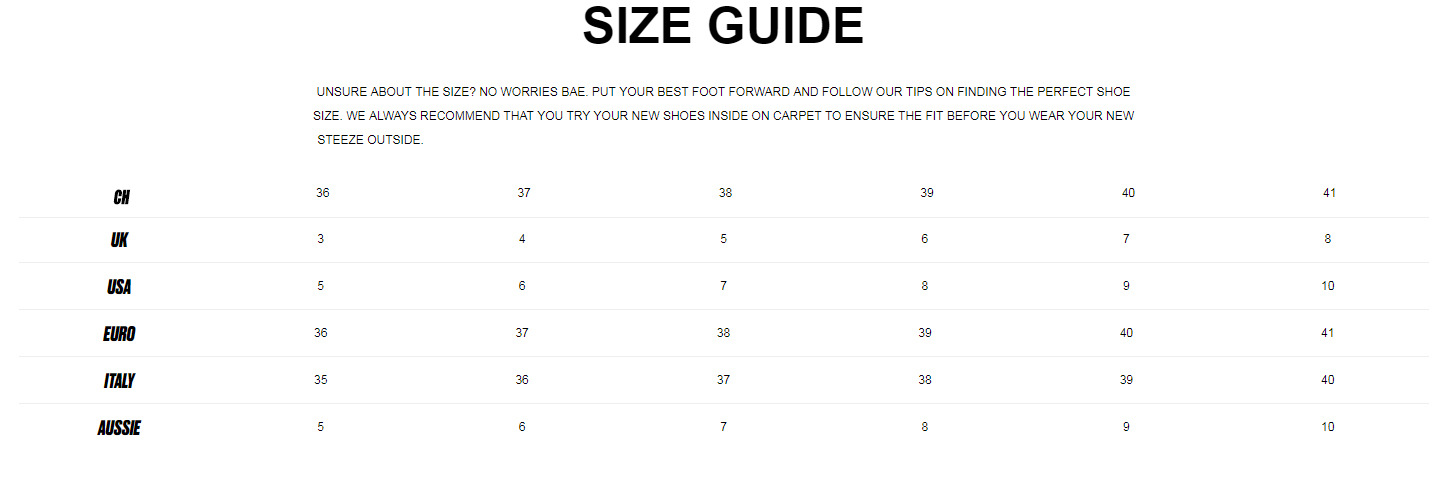Click size 36 in the CH row
The image size is (1440, 480).
[322, 193]
